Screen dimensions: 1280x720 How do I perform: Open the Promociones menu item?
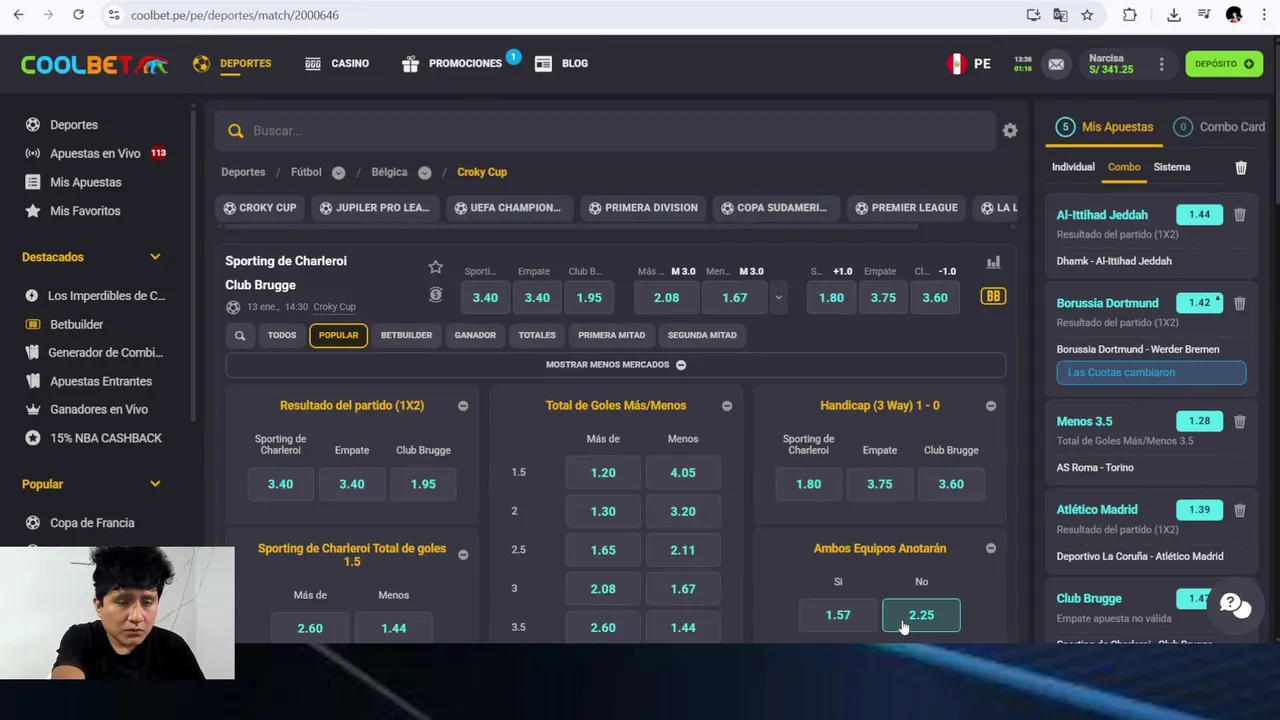coord(452,64)
